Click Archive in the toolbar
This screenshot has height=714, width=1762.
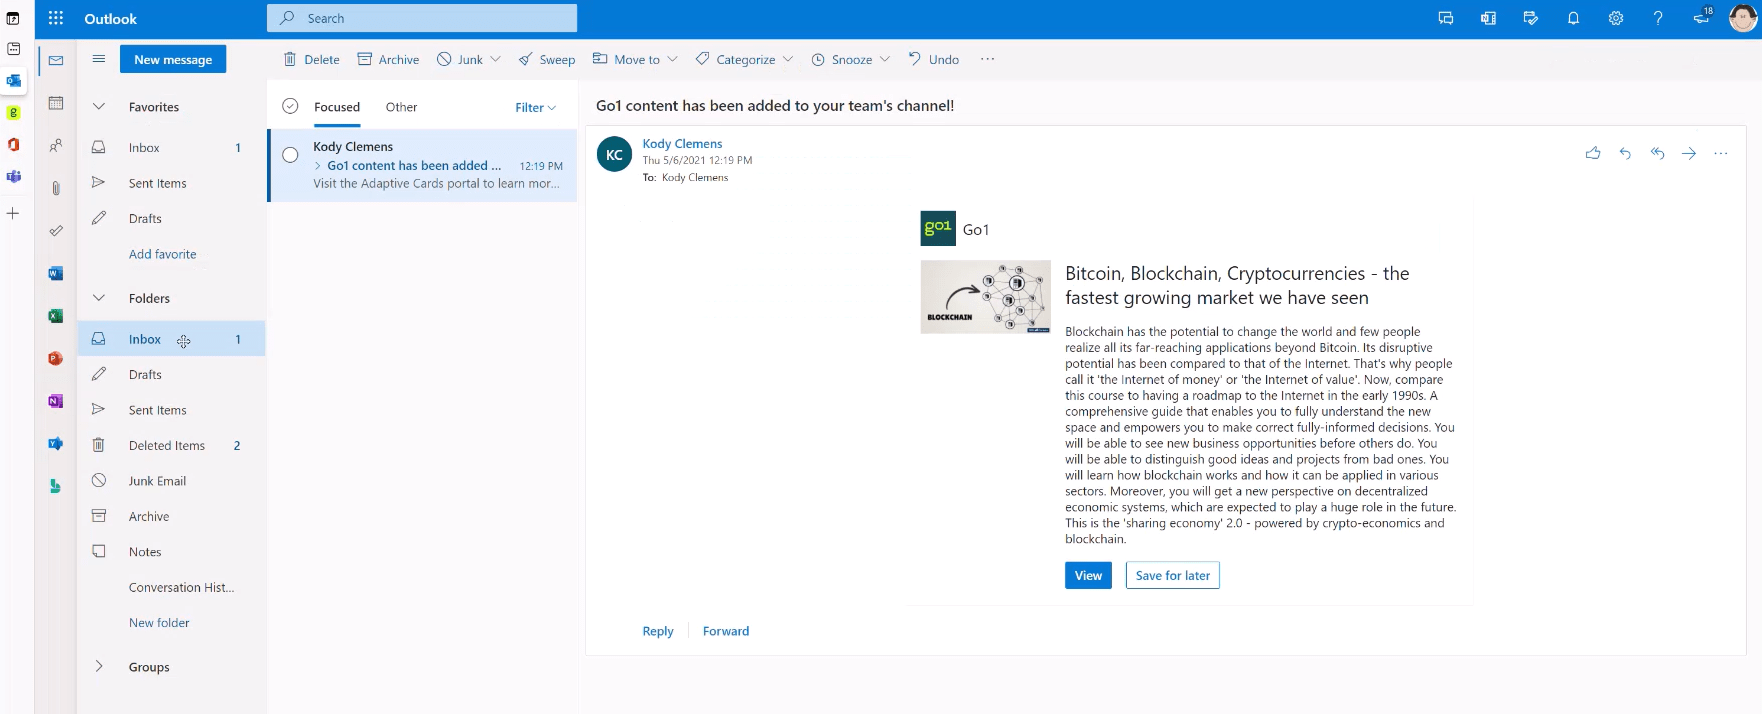tap(389, 59)
